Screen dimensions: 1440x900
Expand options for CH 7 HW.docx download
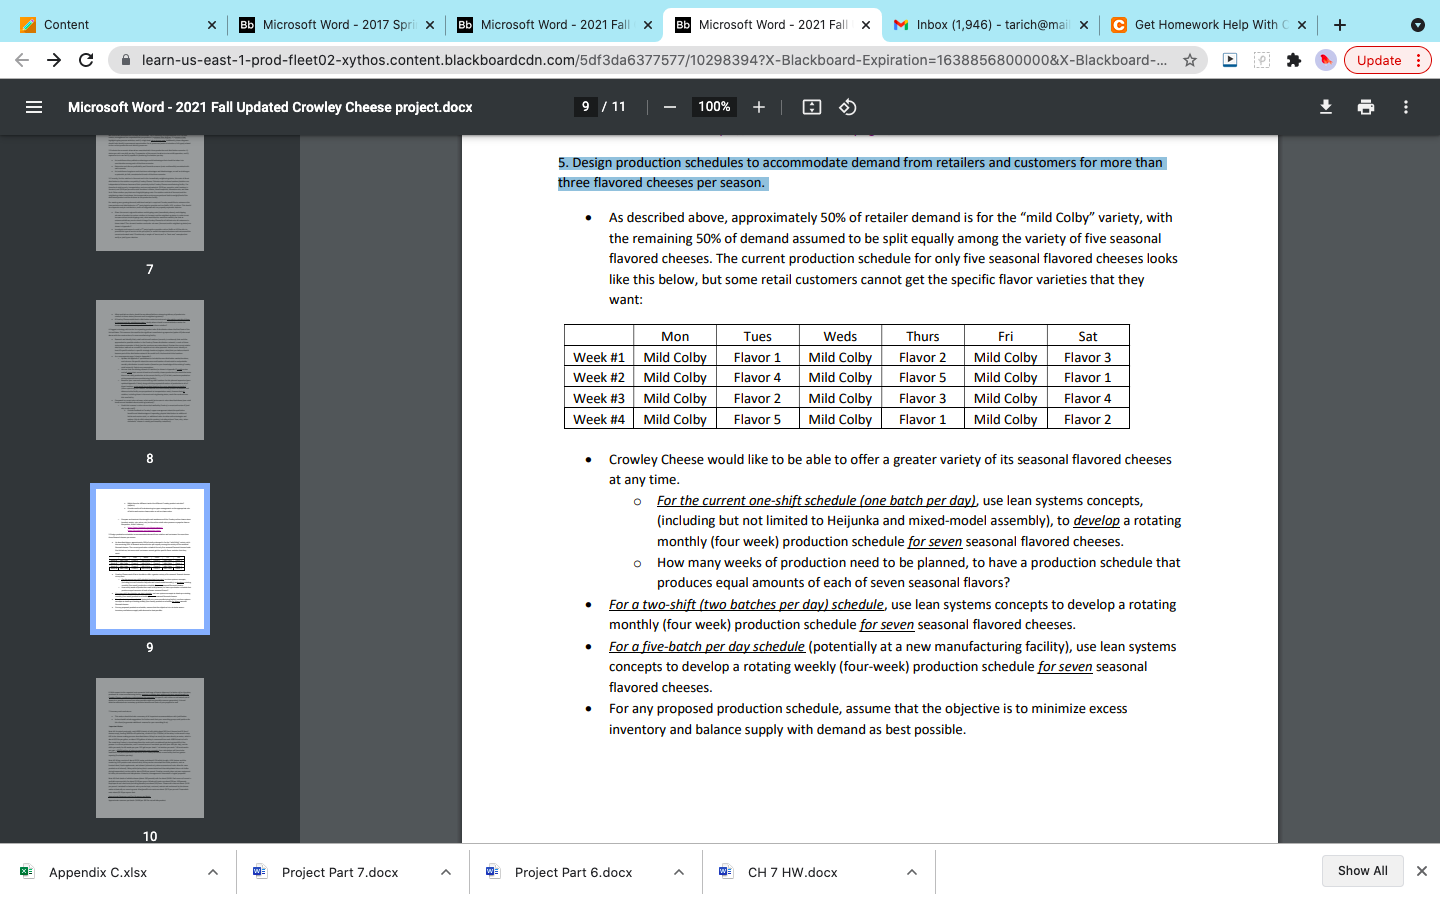tap(912, 872)
